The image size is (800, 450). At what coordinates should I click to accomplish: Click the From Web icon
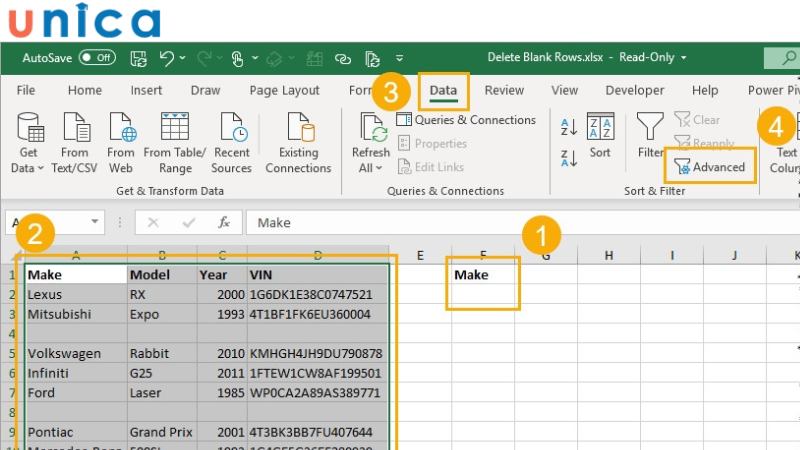point(121,140)
